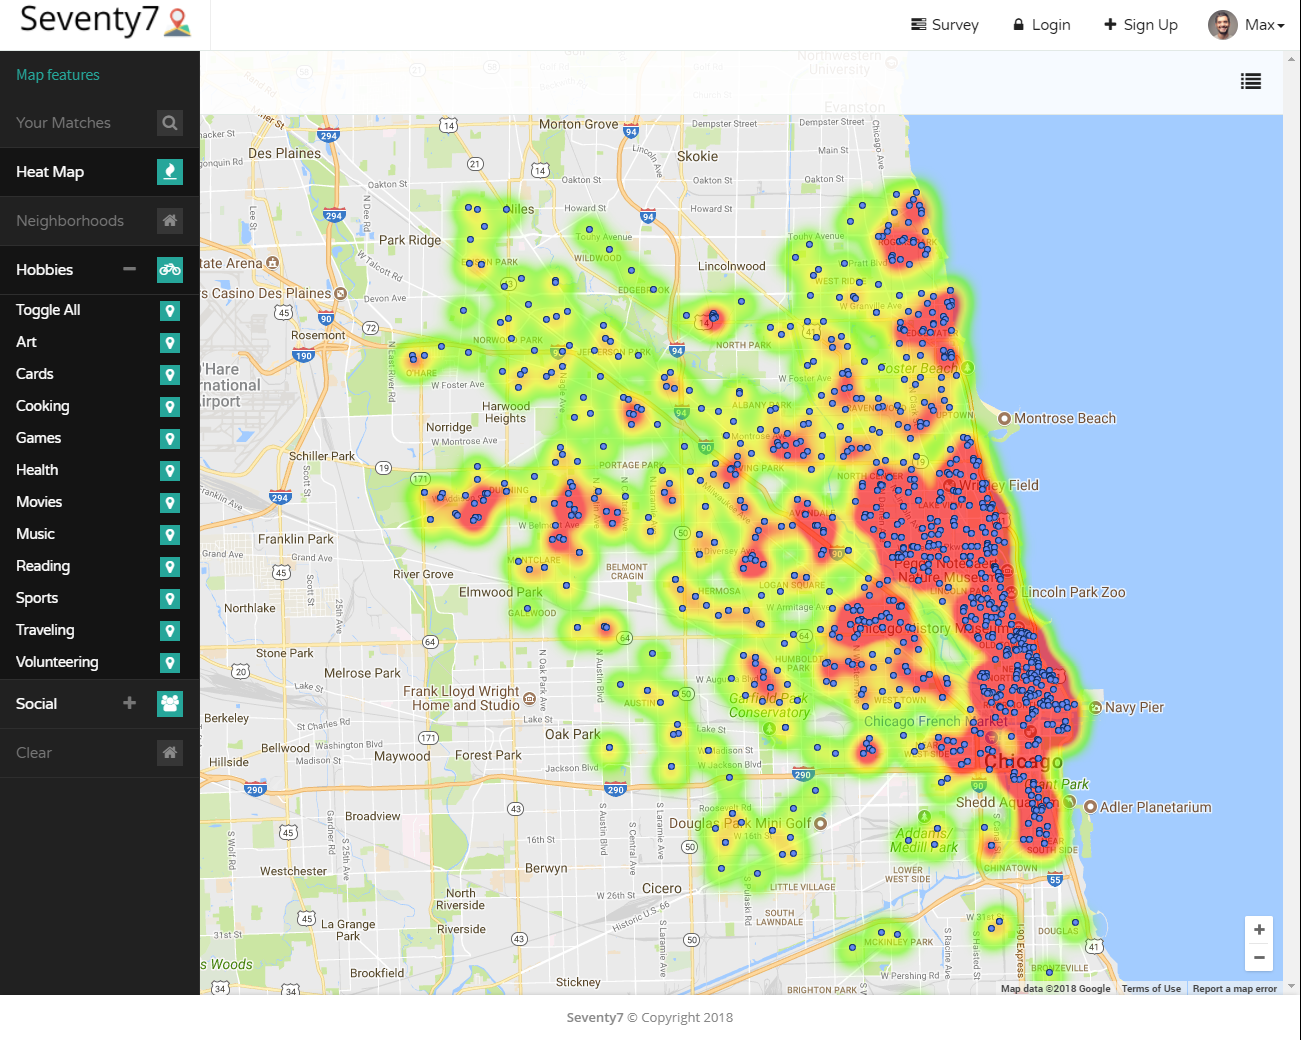The height and width of the screenshot is (1040, 1301).
Task: Toggle the Cooking hobby marker
Action: (x=170, y=407)
